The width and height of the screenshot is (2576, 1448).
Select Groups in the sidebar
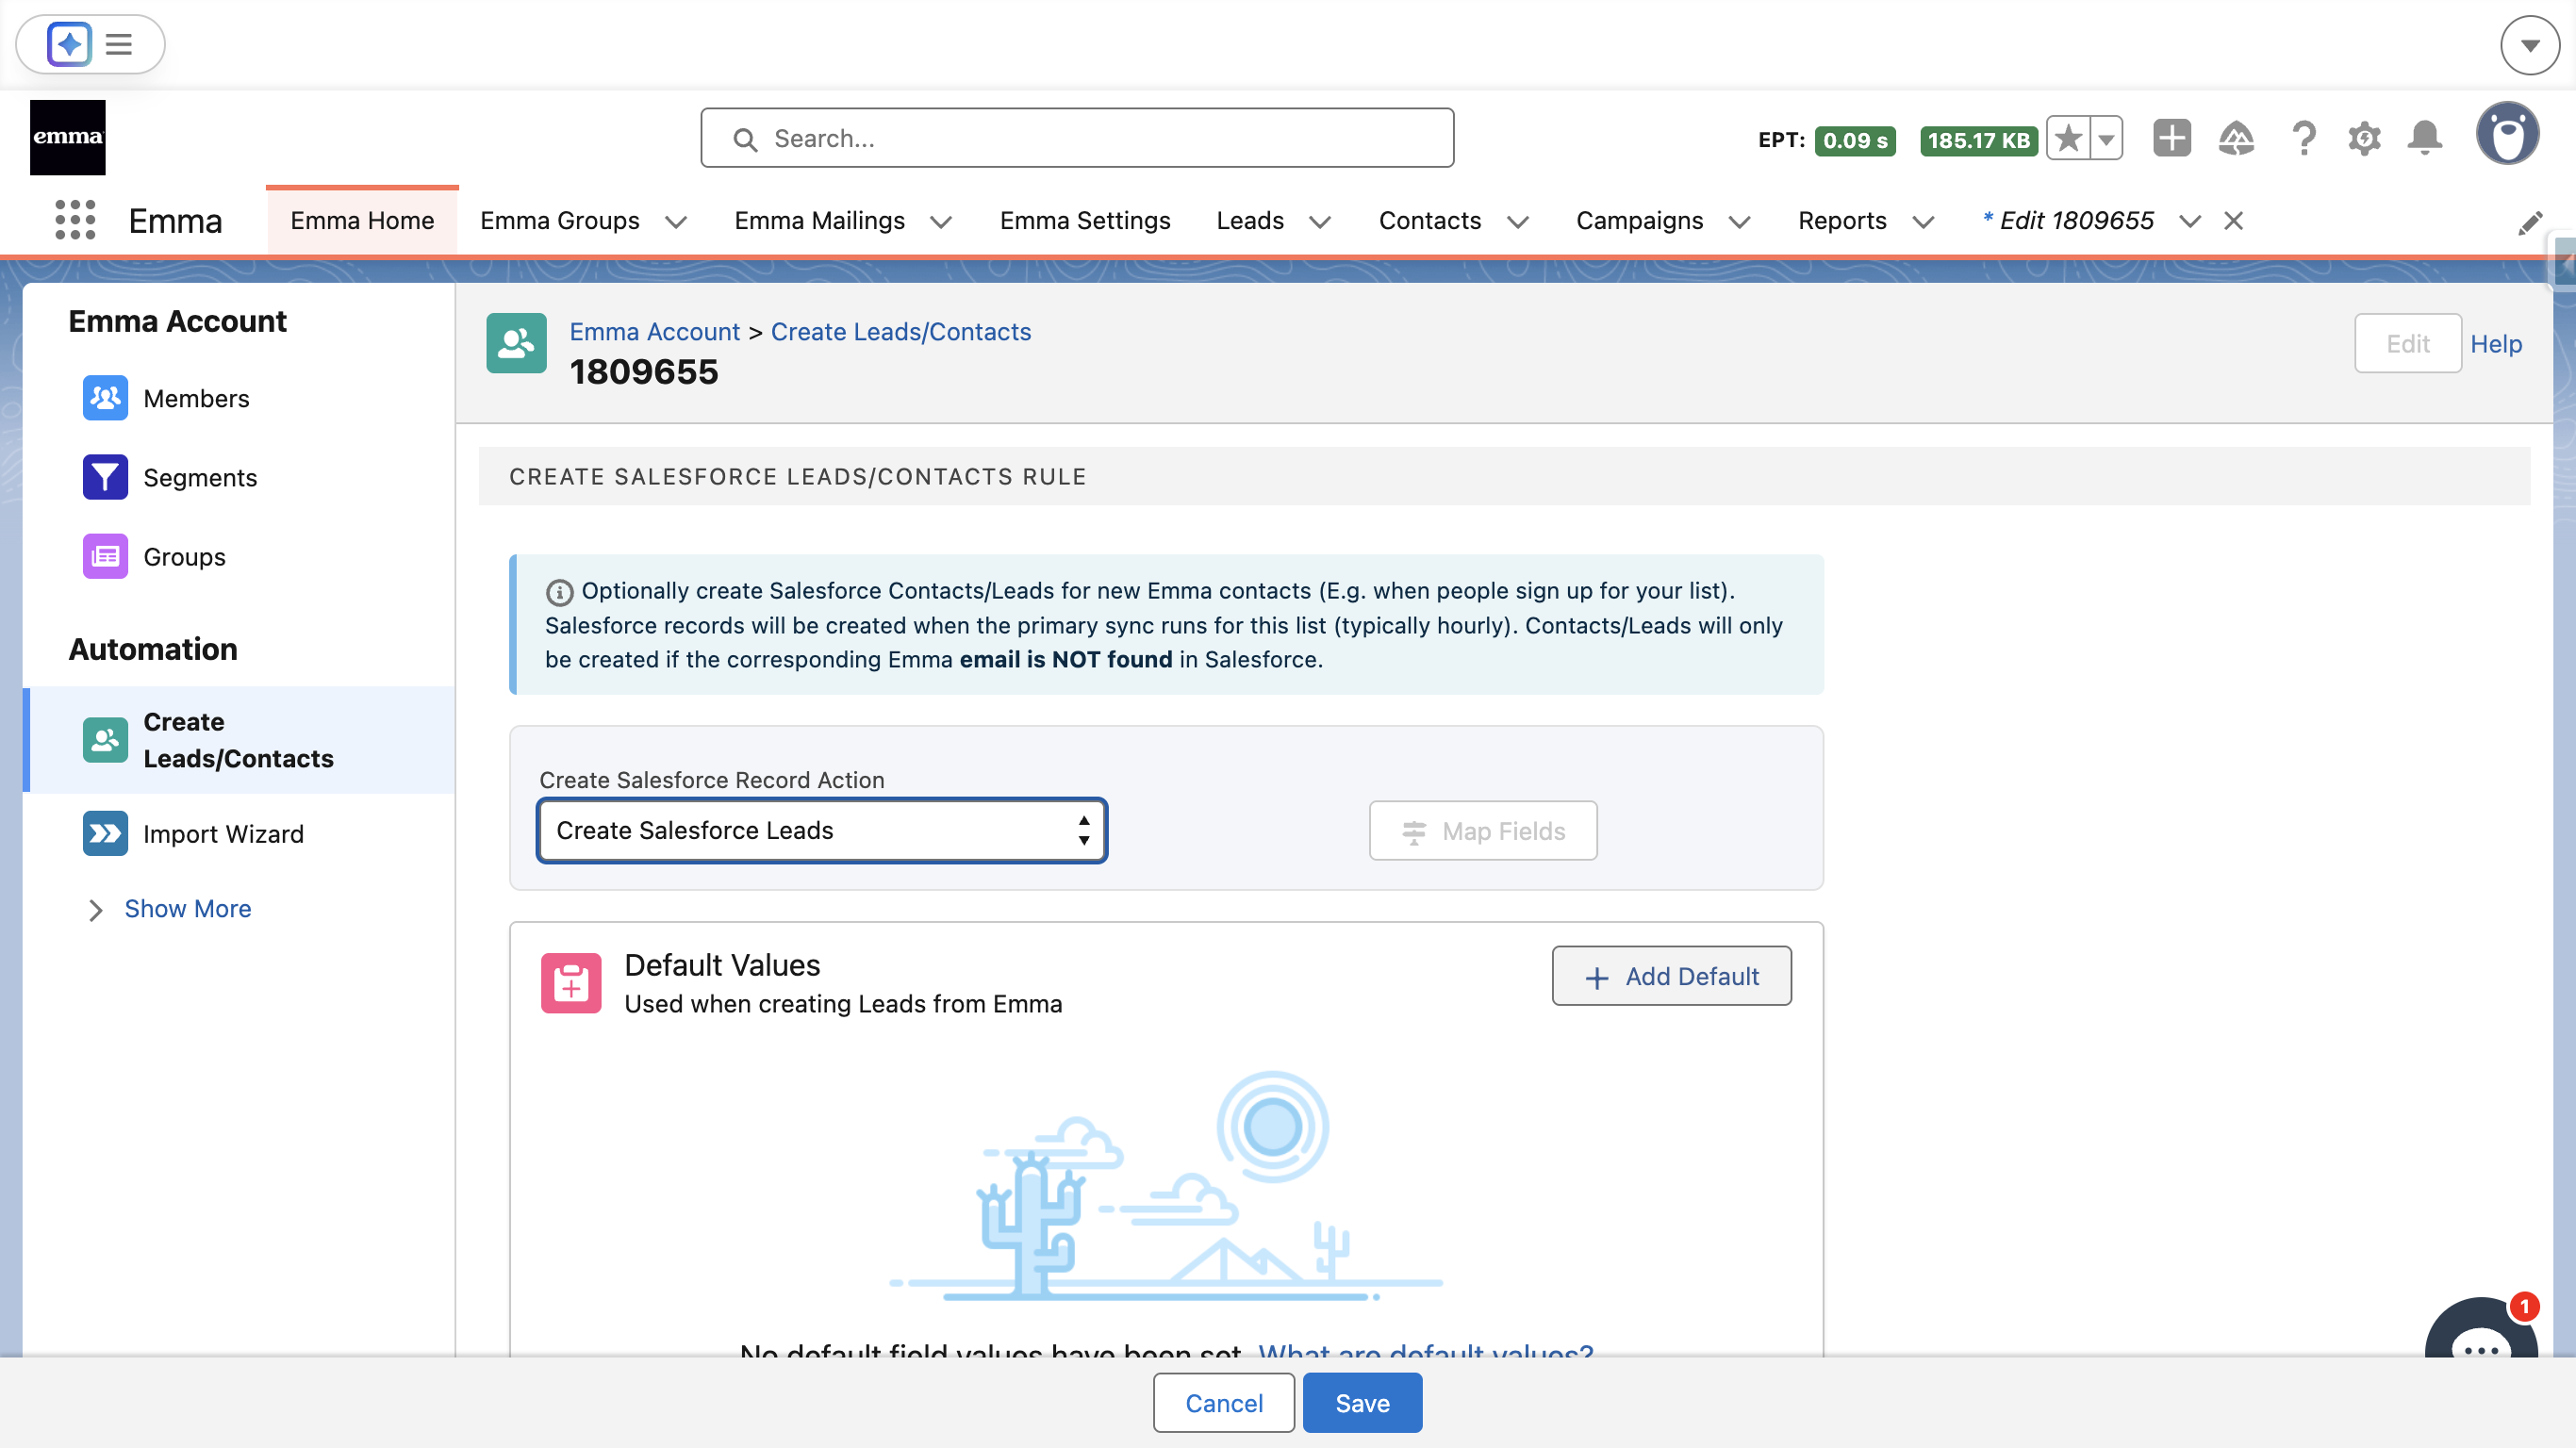coord(240,556)
